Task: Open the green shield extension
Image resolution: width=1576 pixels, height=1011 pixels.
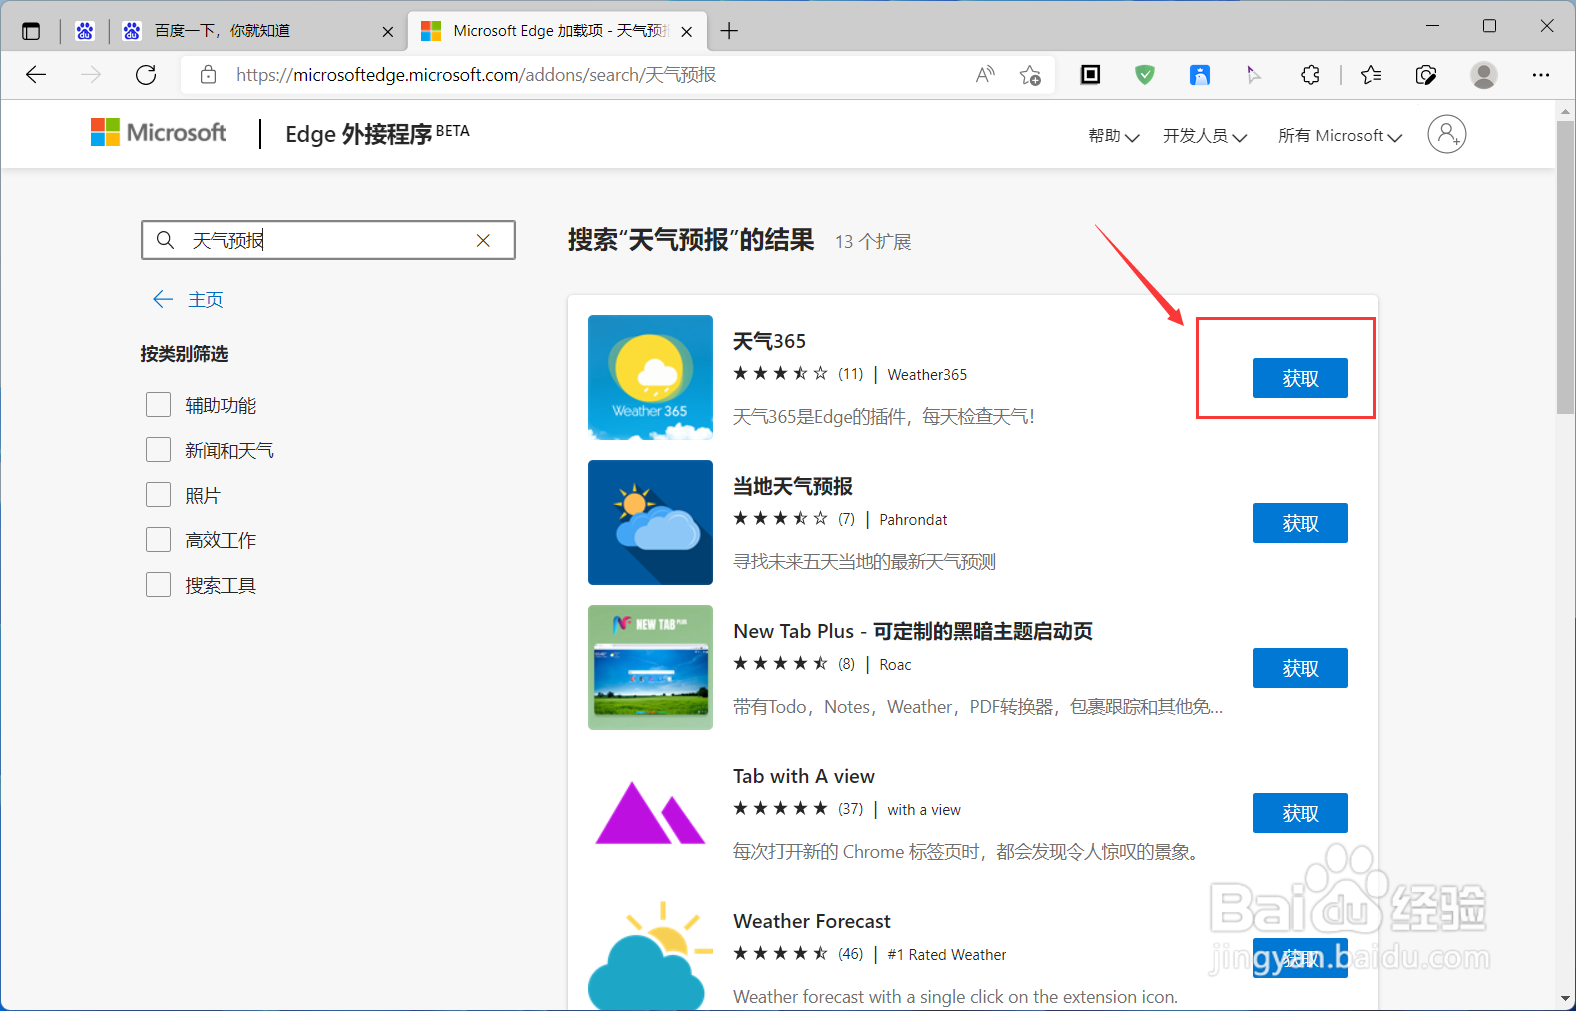Action: [x=1145, y=75]
